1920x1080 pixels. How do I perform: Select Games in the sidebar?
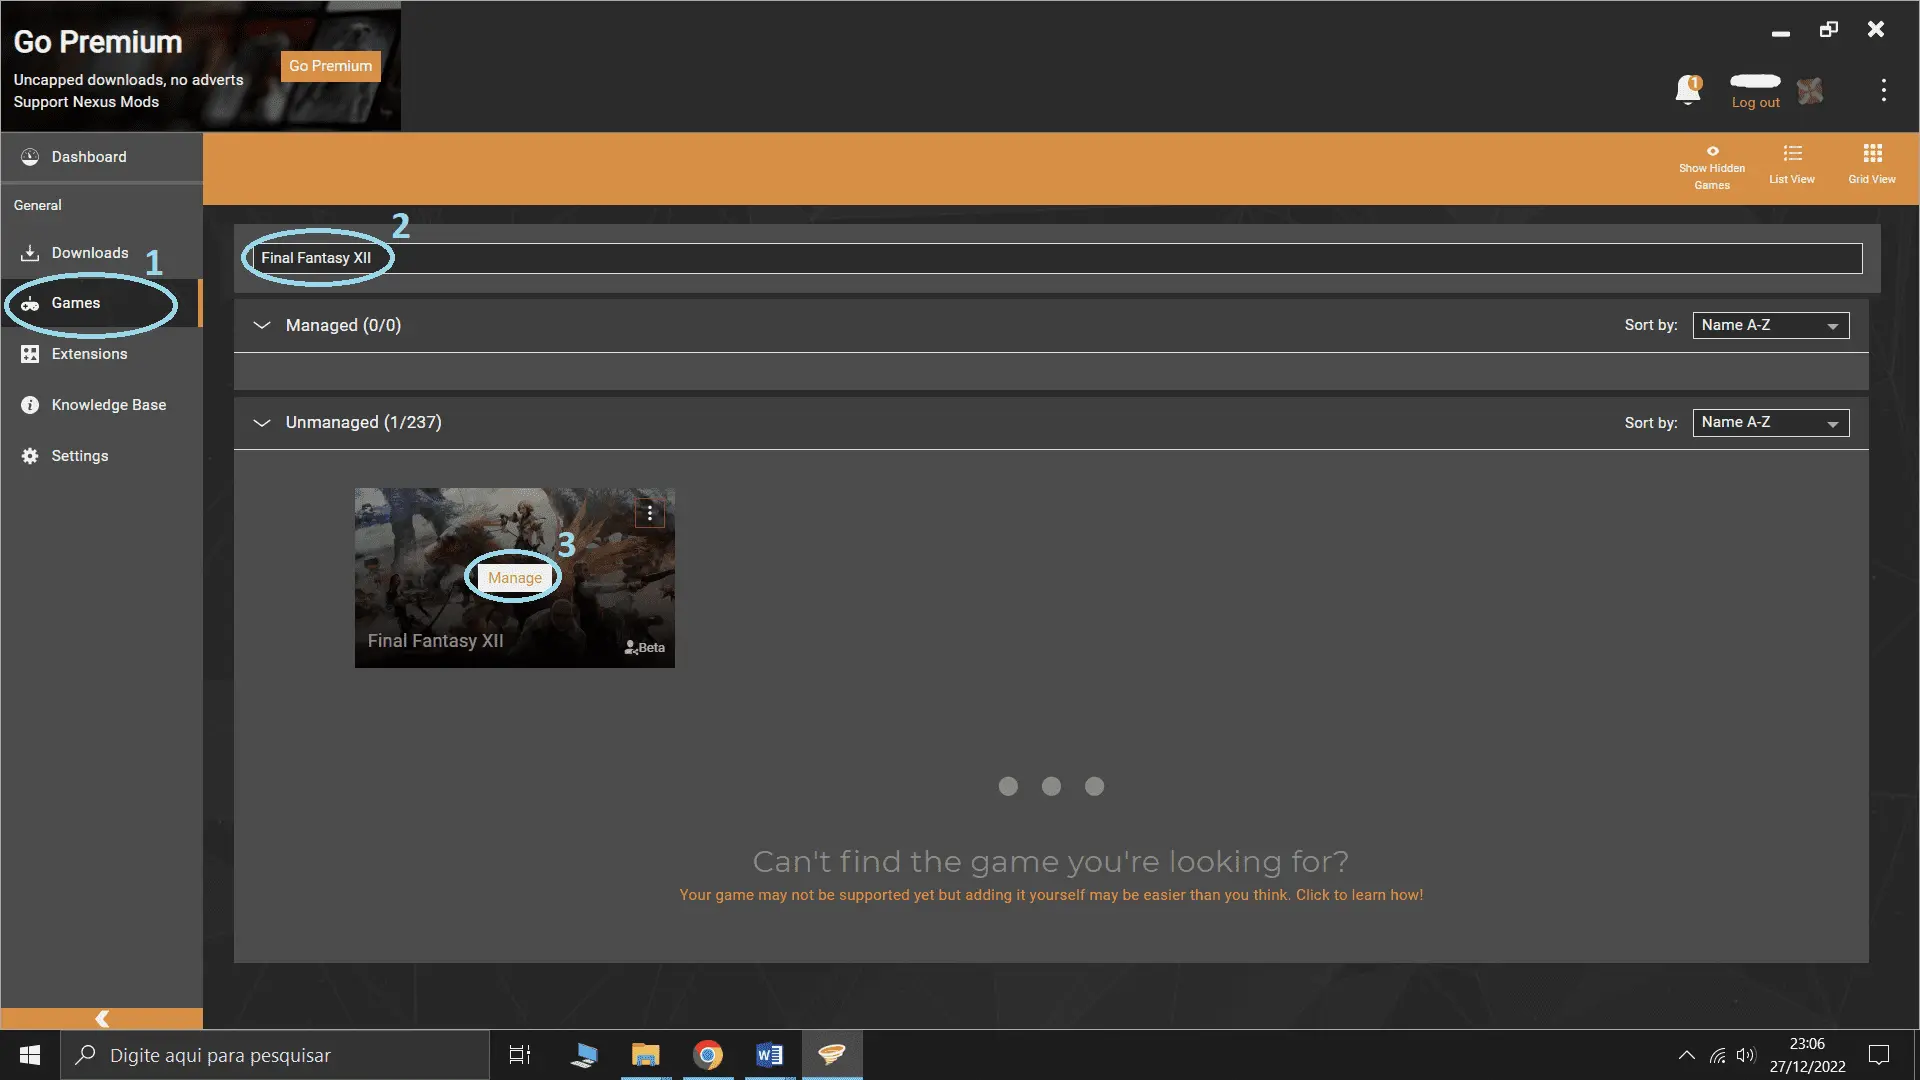[x=101, y=303]
